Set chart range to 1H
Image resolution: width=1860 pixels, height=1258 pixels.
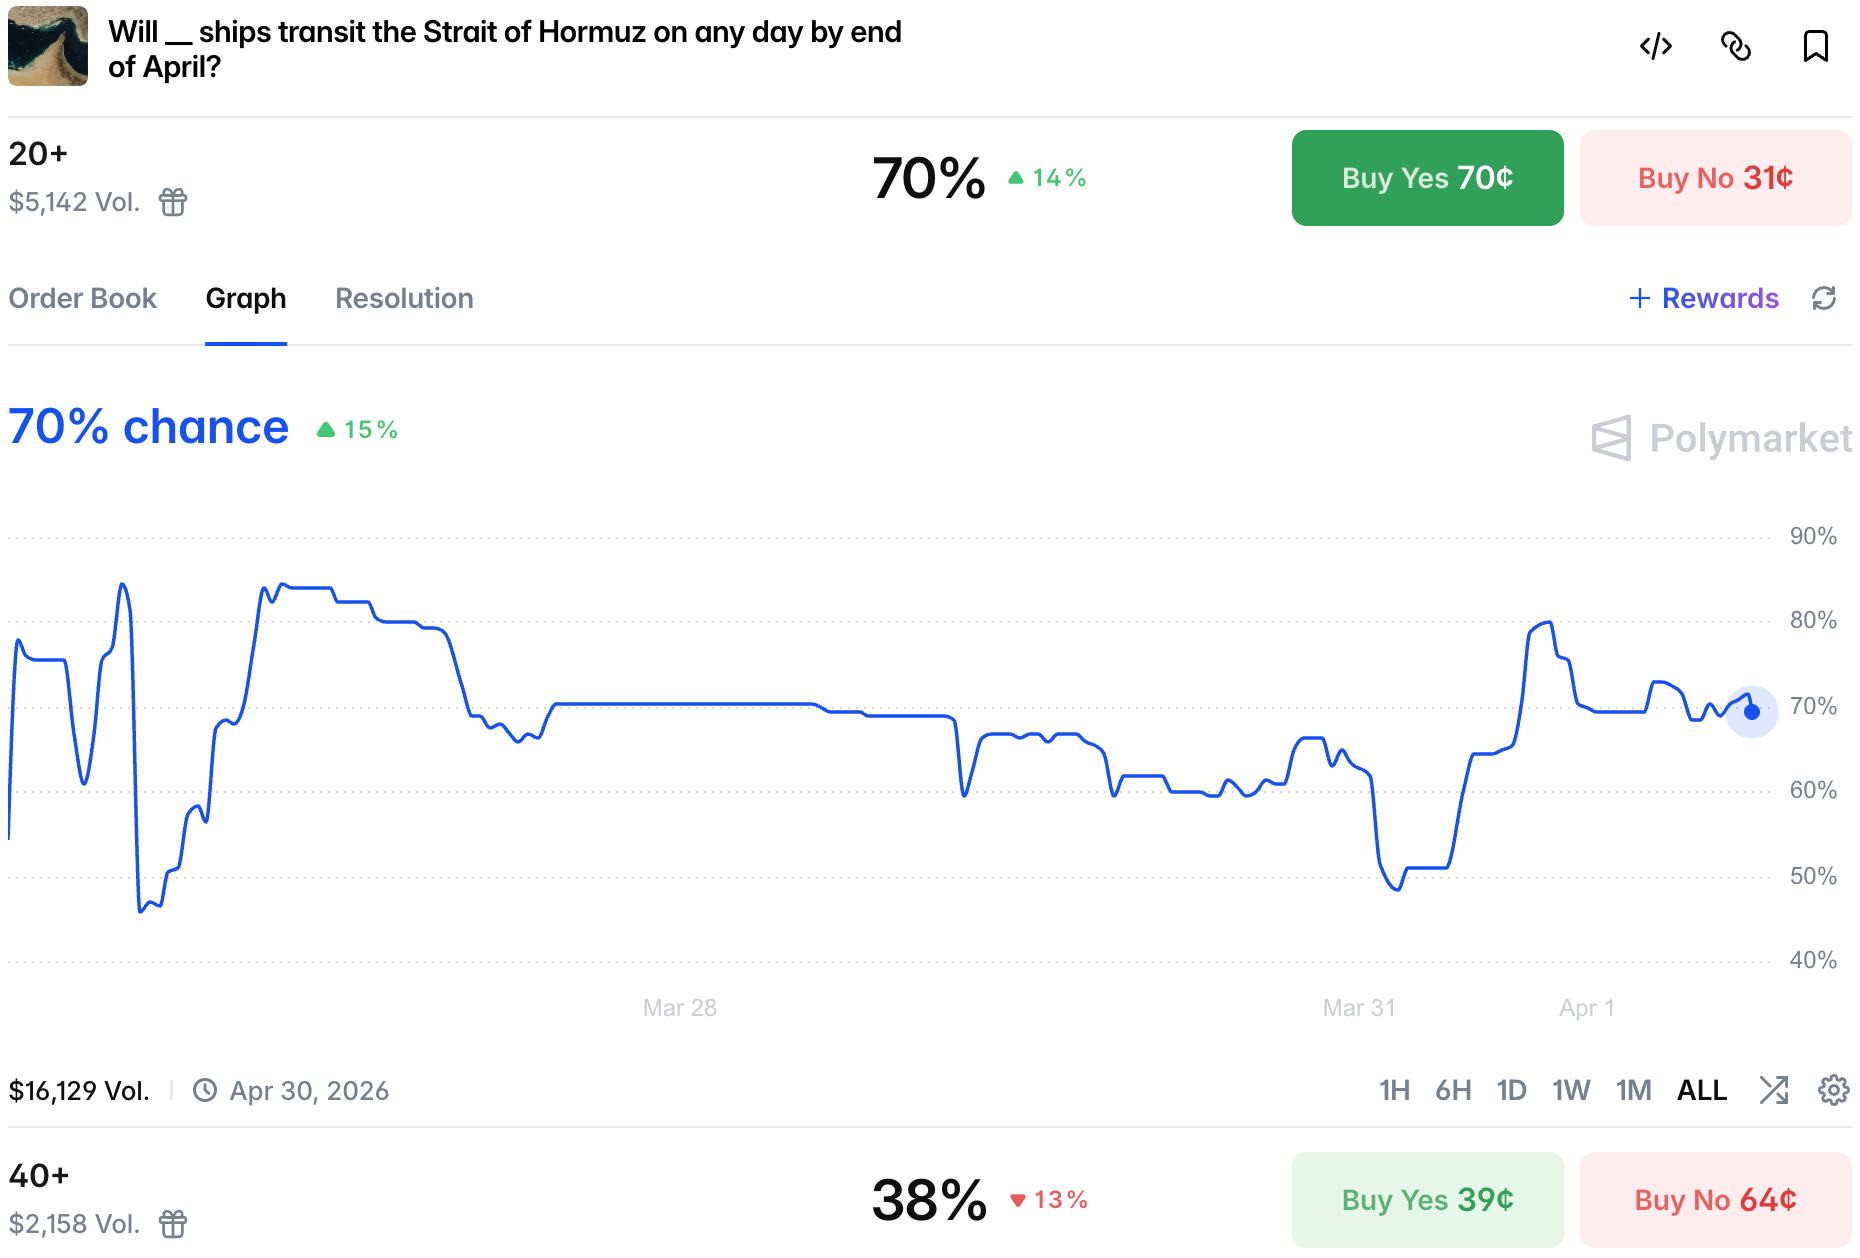pyautogui.click(x=1394, y=1090)
